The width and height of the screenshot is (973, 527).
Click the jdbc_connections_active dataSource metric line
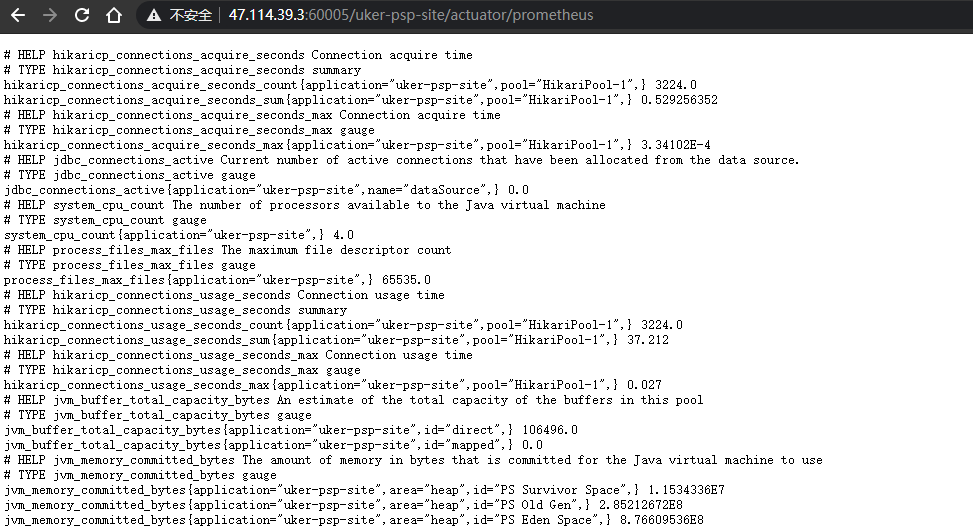pyautogui.click(x=266, y=190)
